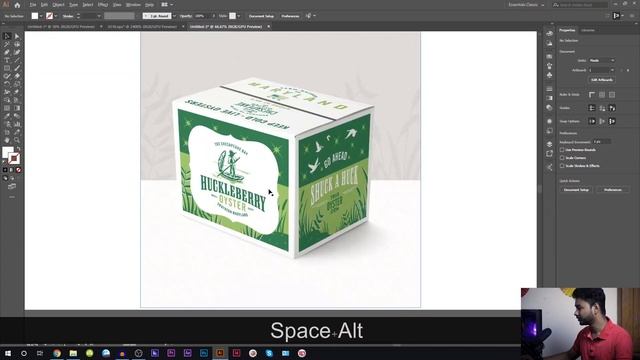Open the Artboard number dropdown

click(602, 70)
